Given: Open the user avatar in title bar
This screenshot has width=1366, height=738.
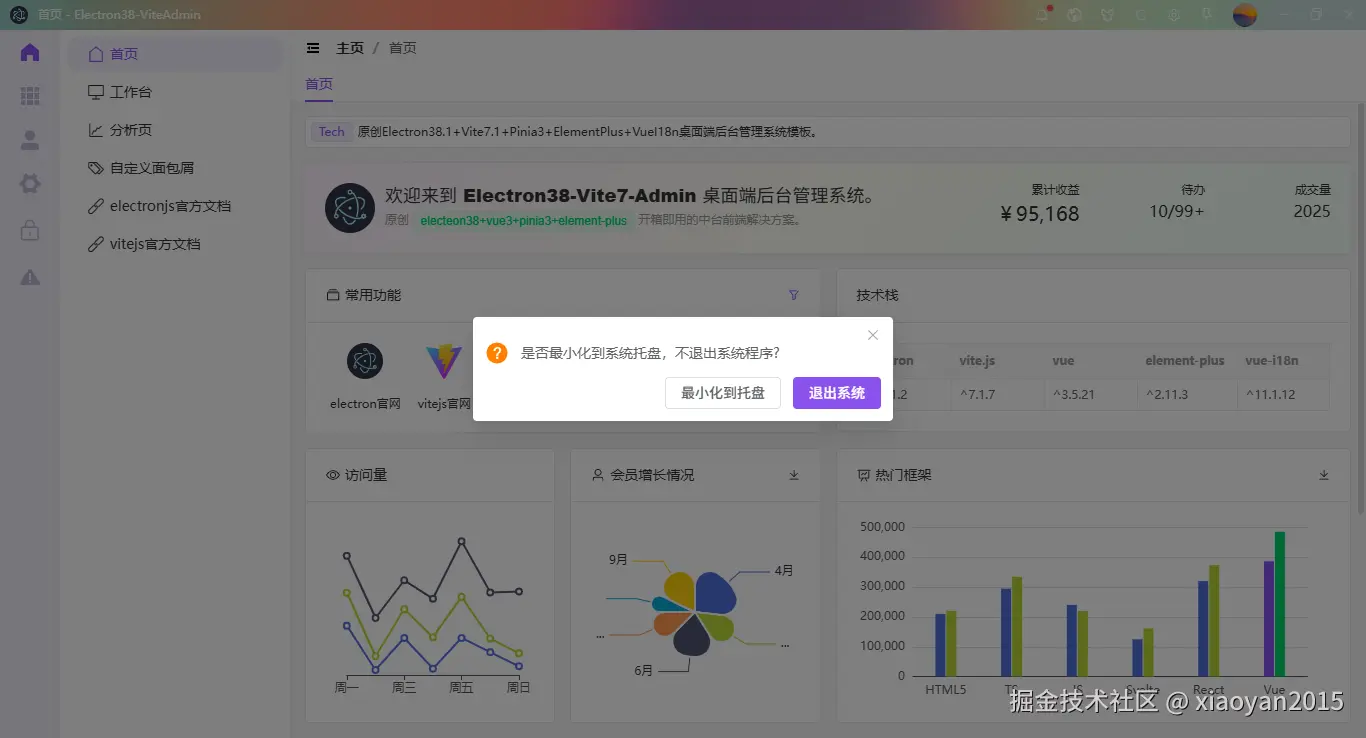Looking at the screenshot, I should 1244,15.
